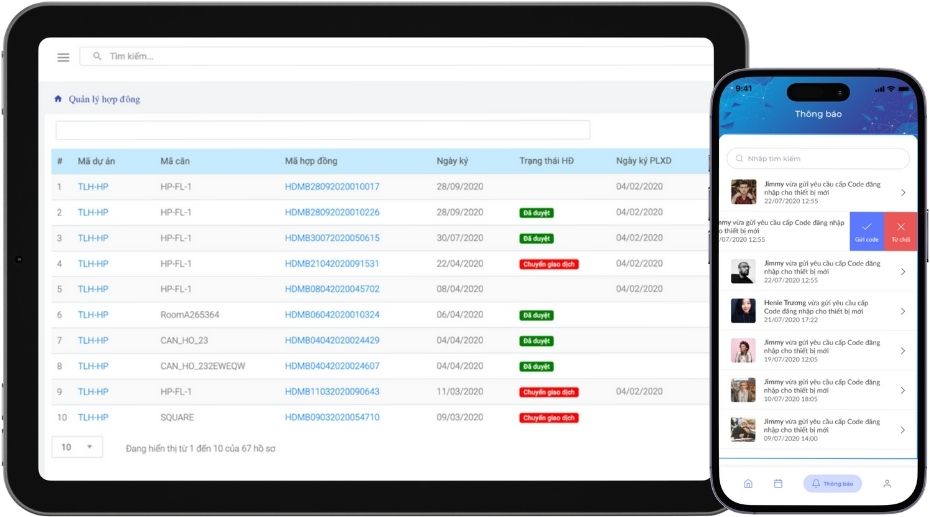Expand chevron of notification dated 19/07/2020
Image resolution: width=930 pixels, height=517 pixels.
coord(903,351)
